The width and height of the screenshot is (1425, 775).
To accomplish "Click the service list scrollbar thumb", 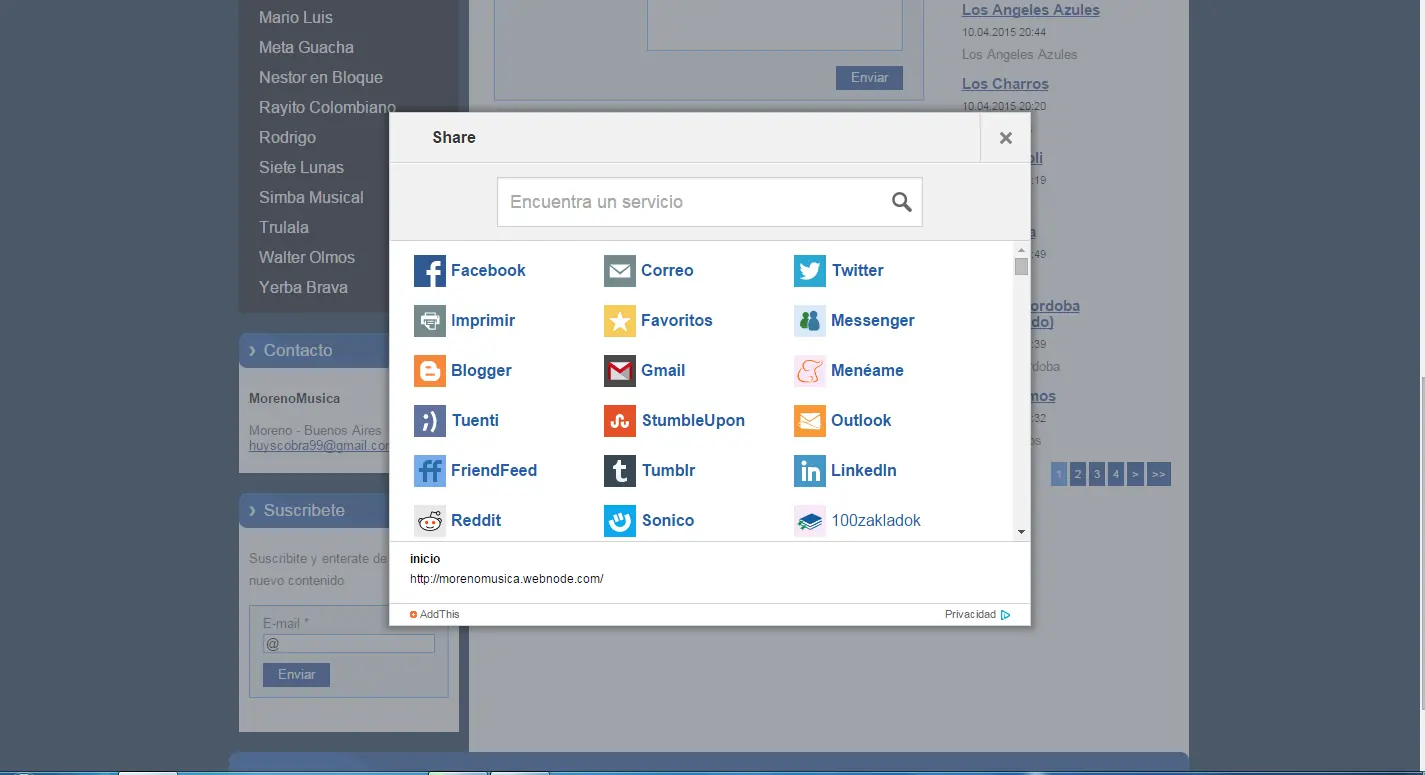I will (1021, 267).
